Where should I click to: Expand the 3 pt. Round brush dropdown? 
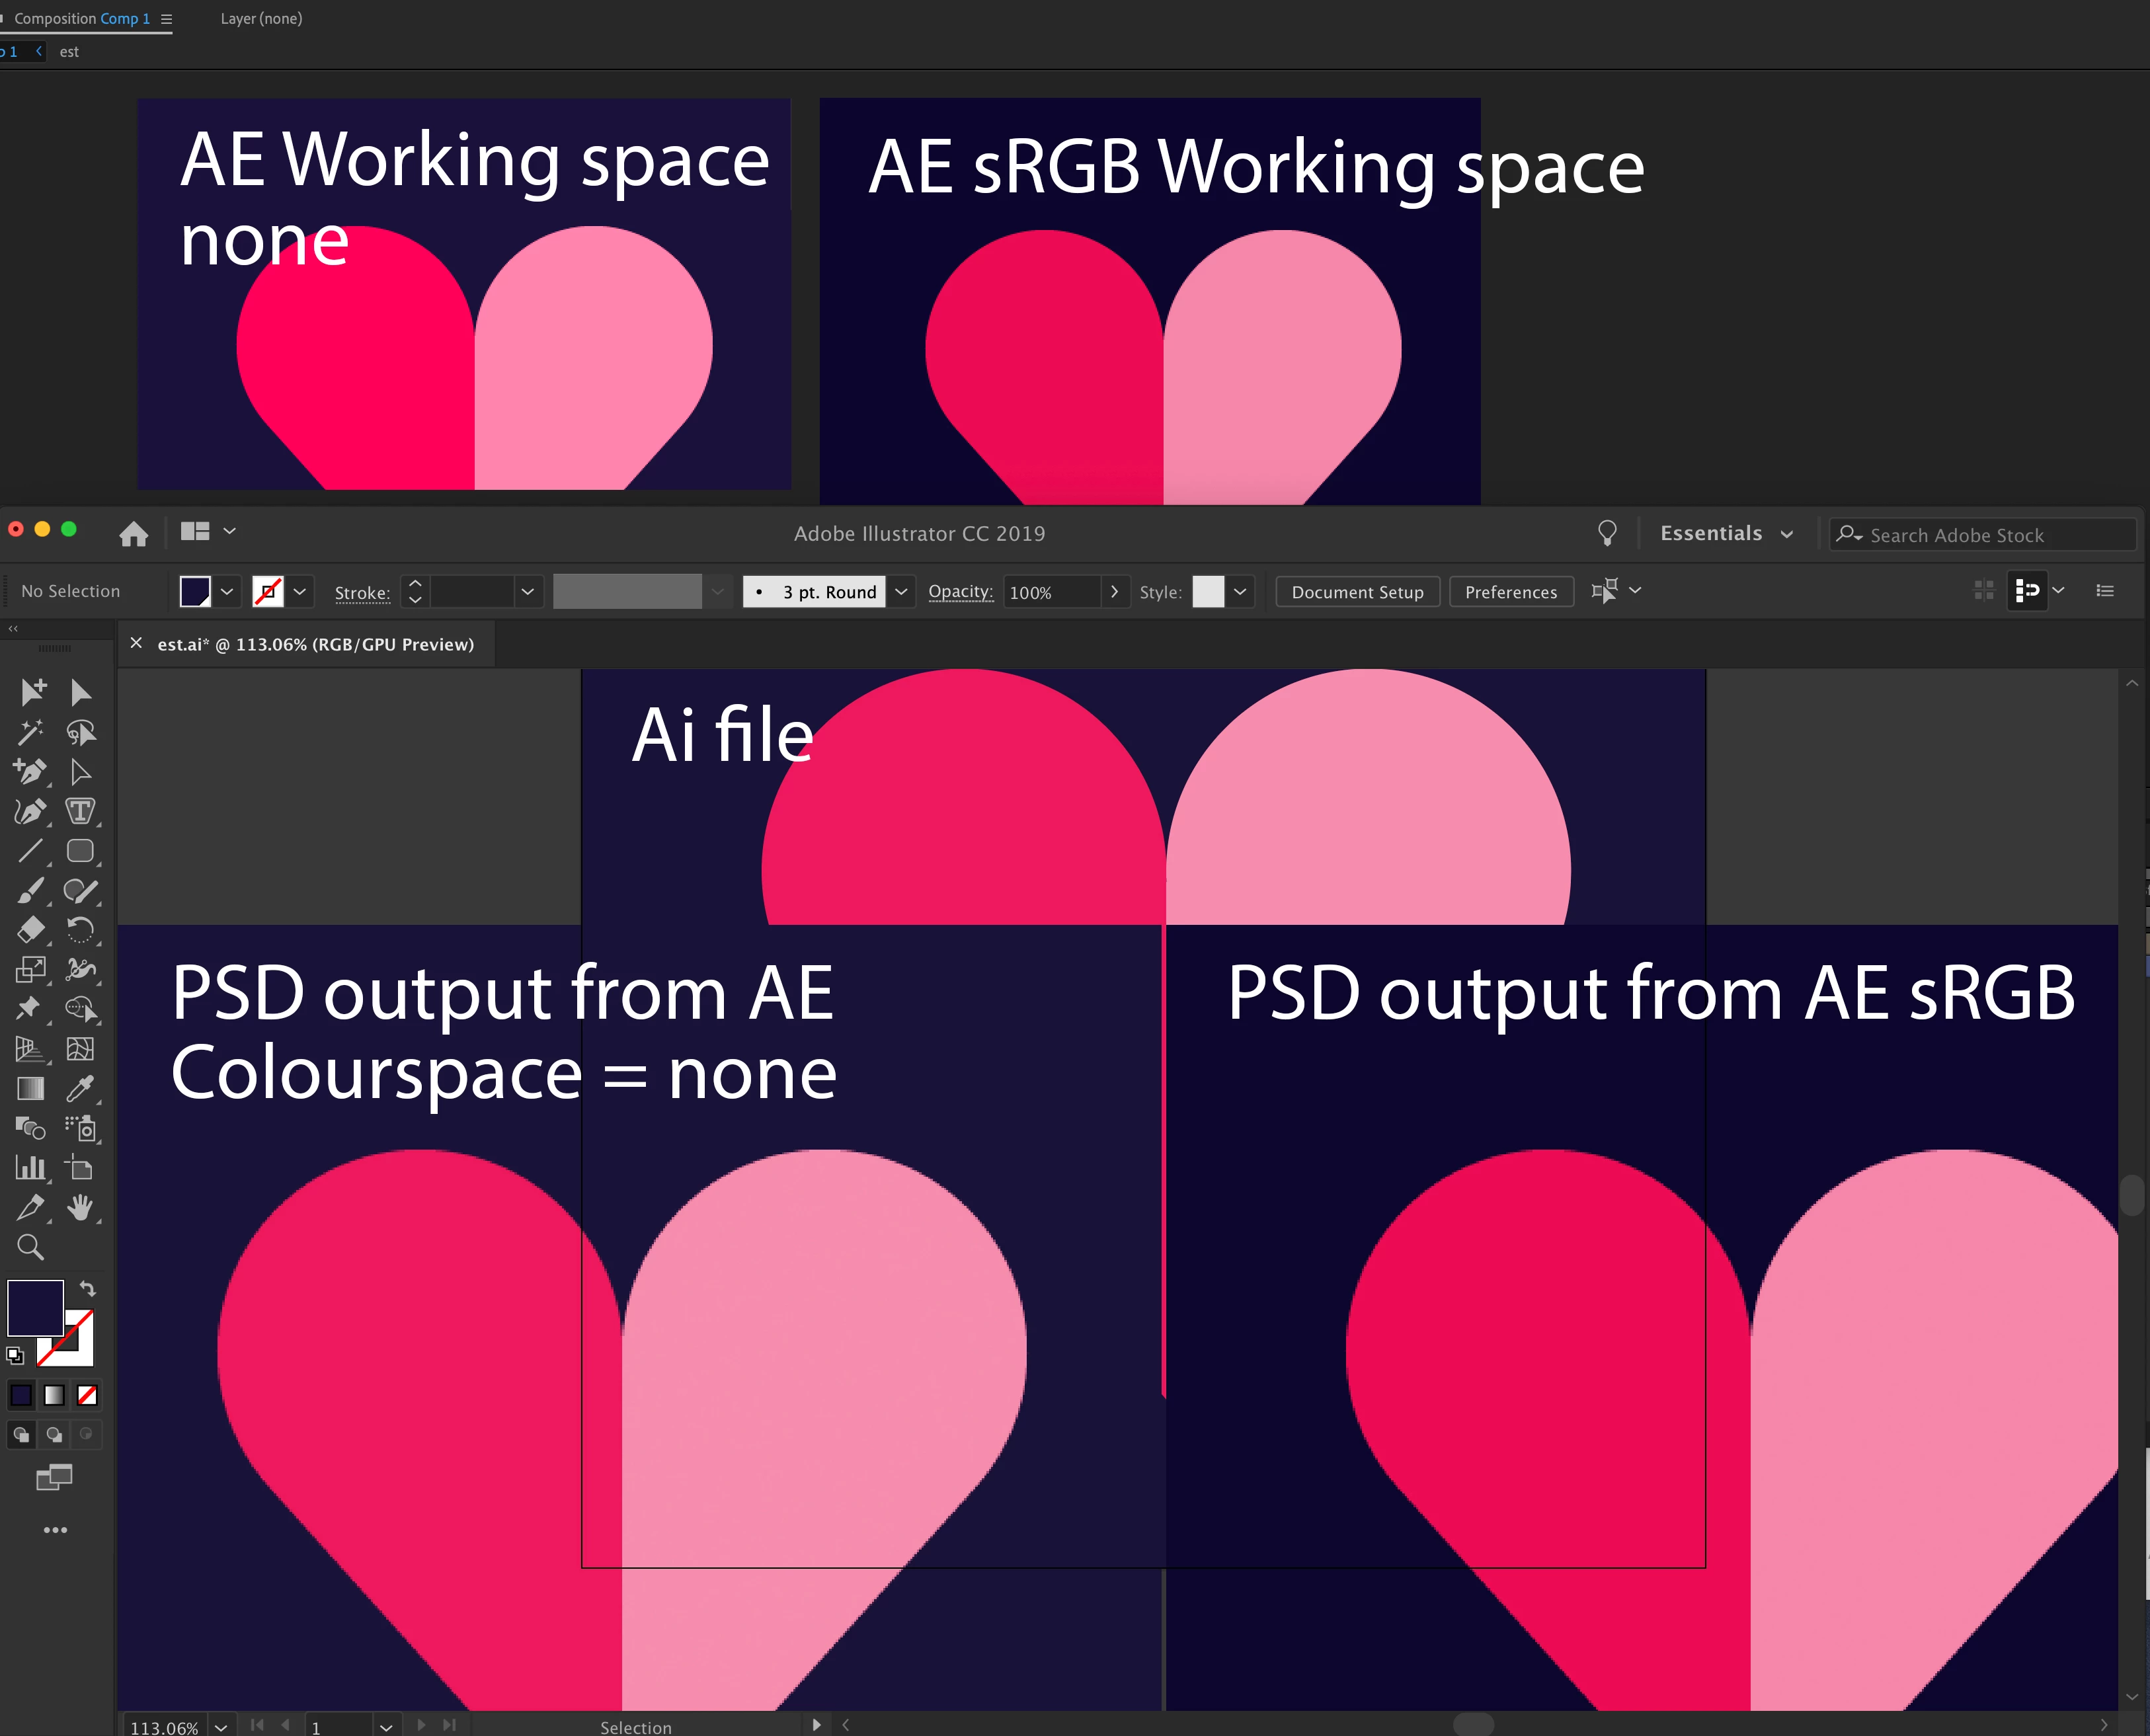tap(901, 592)
